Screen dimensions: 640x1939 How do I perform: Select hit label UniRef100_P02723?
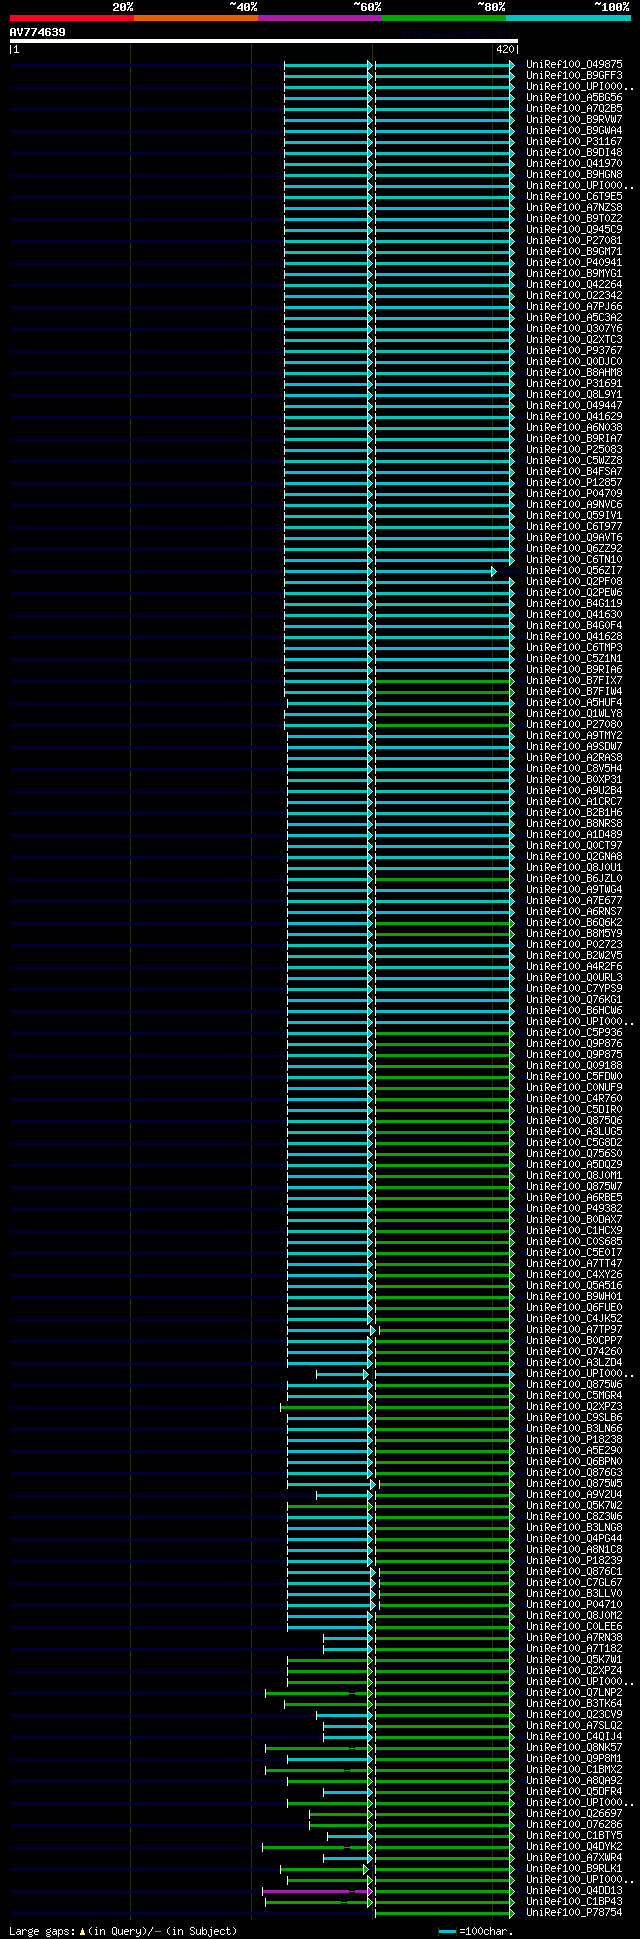(574, 945)
